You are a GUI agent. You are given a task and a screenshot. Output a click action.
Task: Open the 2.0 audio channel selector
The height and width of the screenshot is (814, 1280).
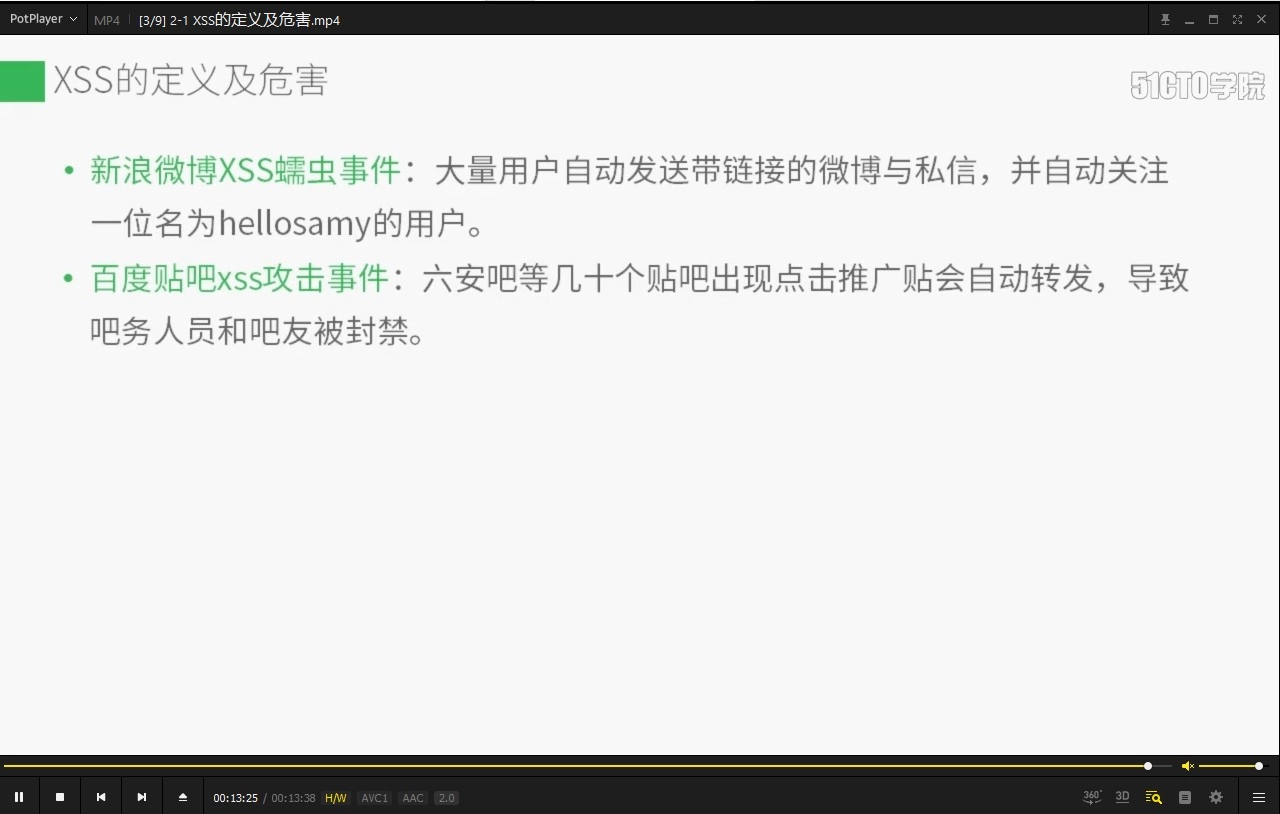445,798
